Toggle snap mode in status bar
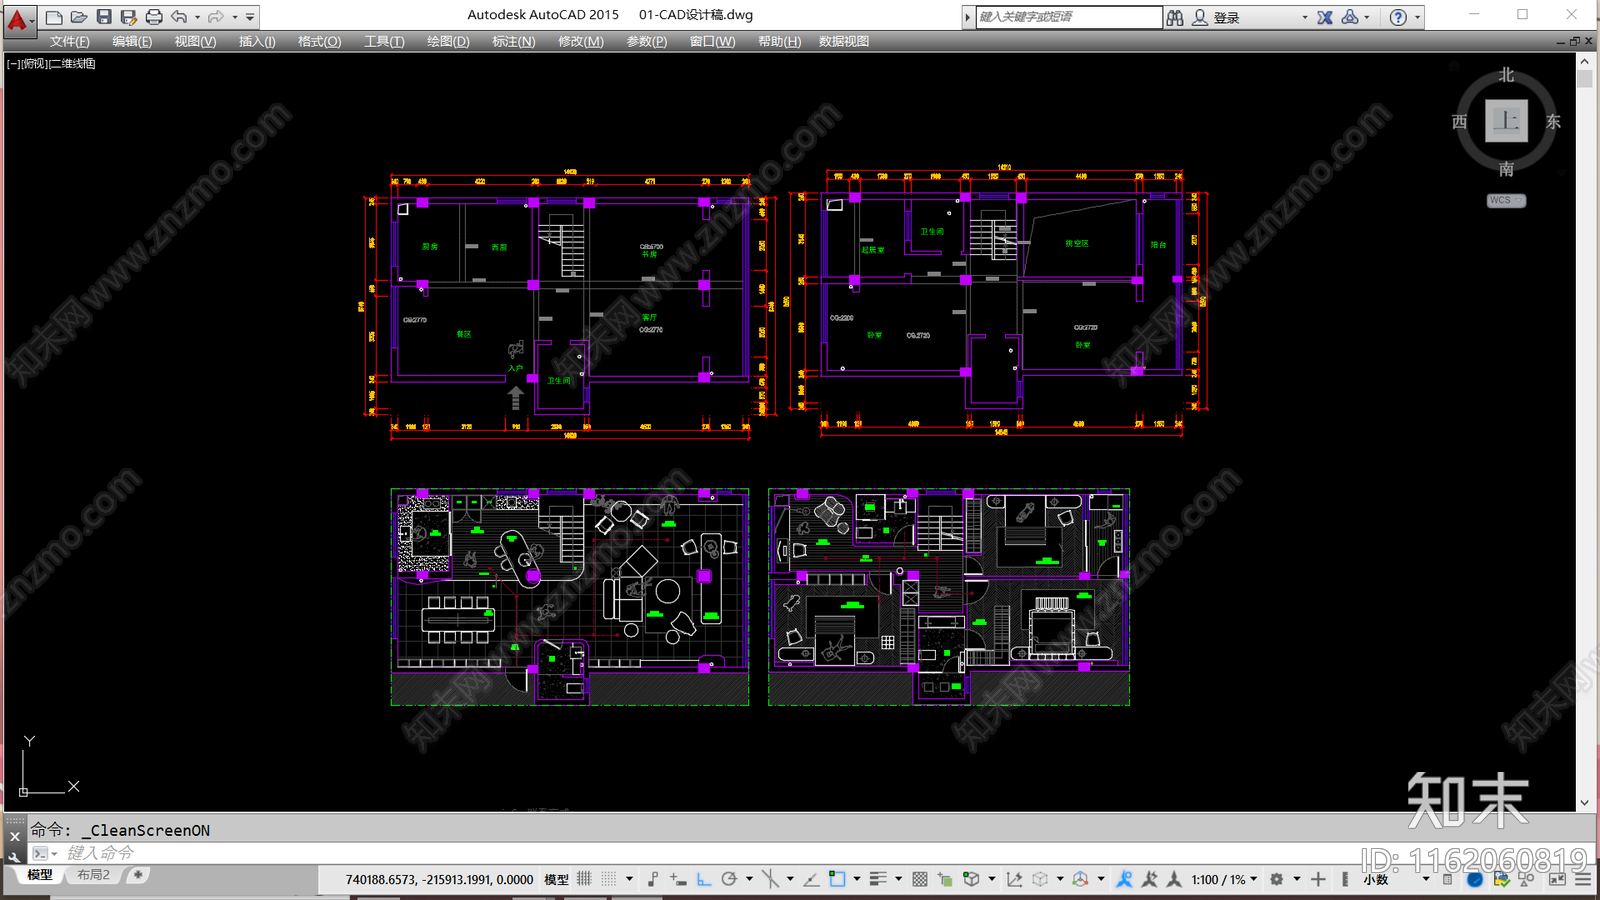1600x900 pixels. [609, 879]
